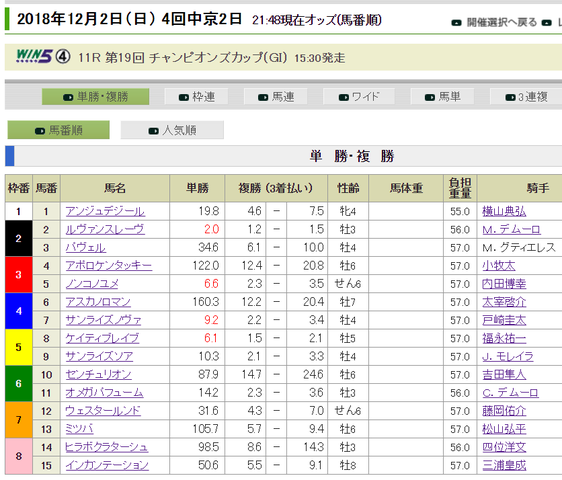
Task: Click the 性齢 column header
Action: tap(348, 188)
